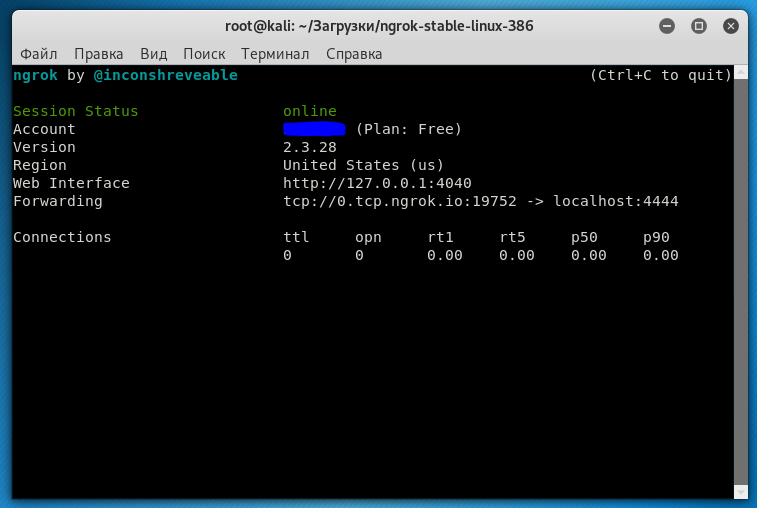This screenshot has width=757, height=508.
Task: Open the Вид menu
Action: (x=153, y=54)
